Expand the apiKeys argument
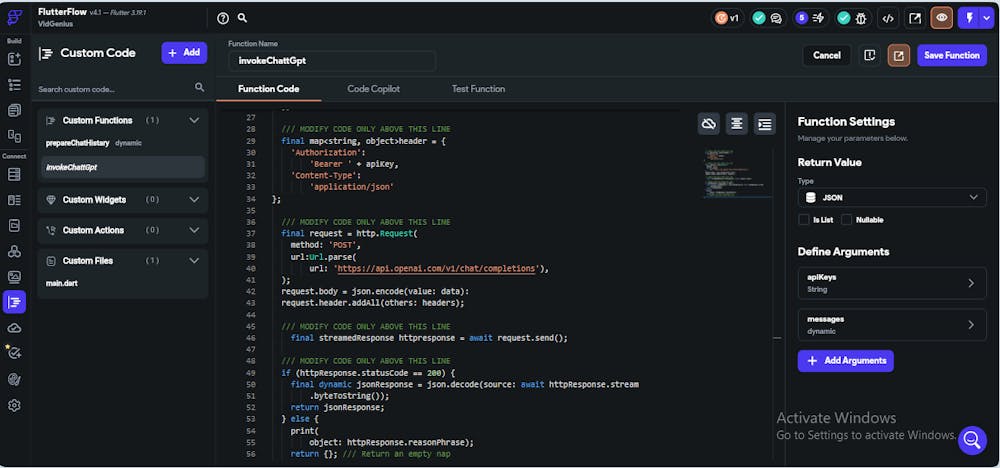The width and height of the screenshot is (1000, 468). click(892, 283)
